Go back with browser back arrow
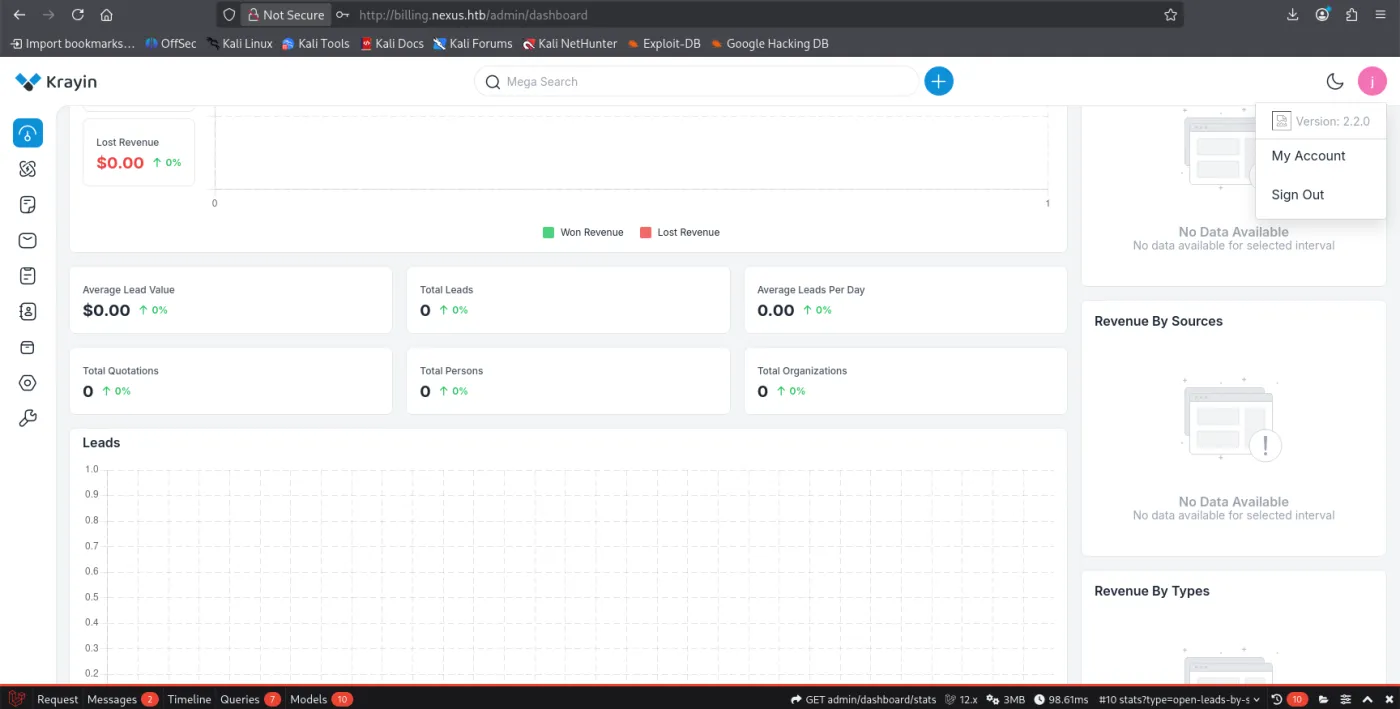The image size is (1400, 709). click(19, 15)
